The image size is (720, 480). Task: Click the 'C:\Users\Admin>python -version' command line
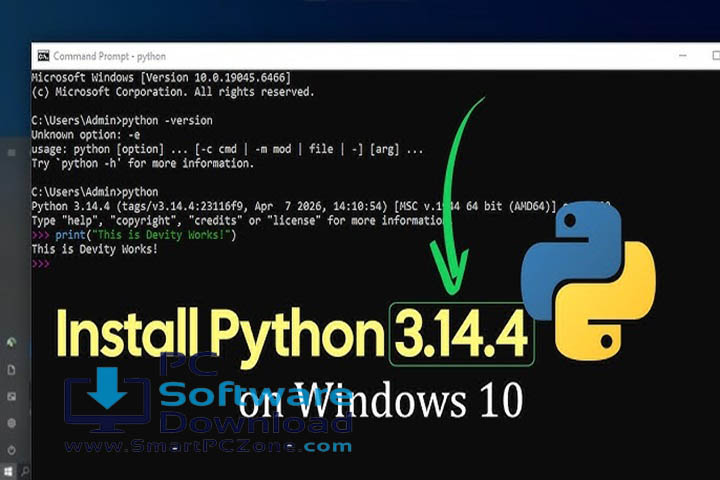pyautogui.click(x=122, y=120)
